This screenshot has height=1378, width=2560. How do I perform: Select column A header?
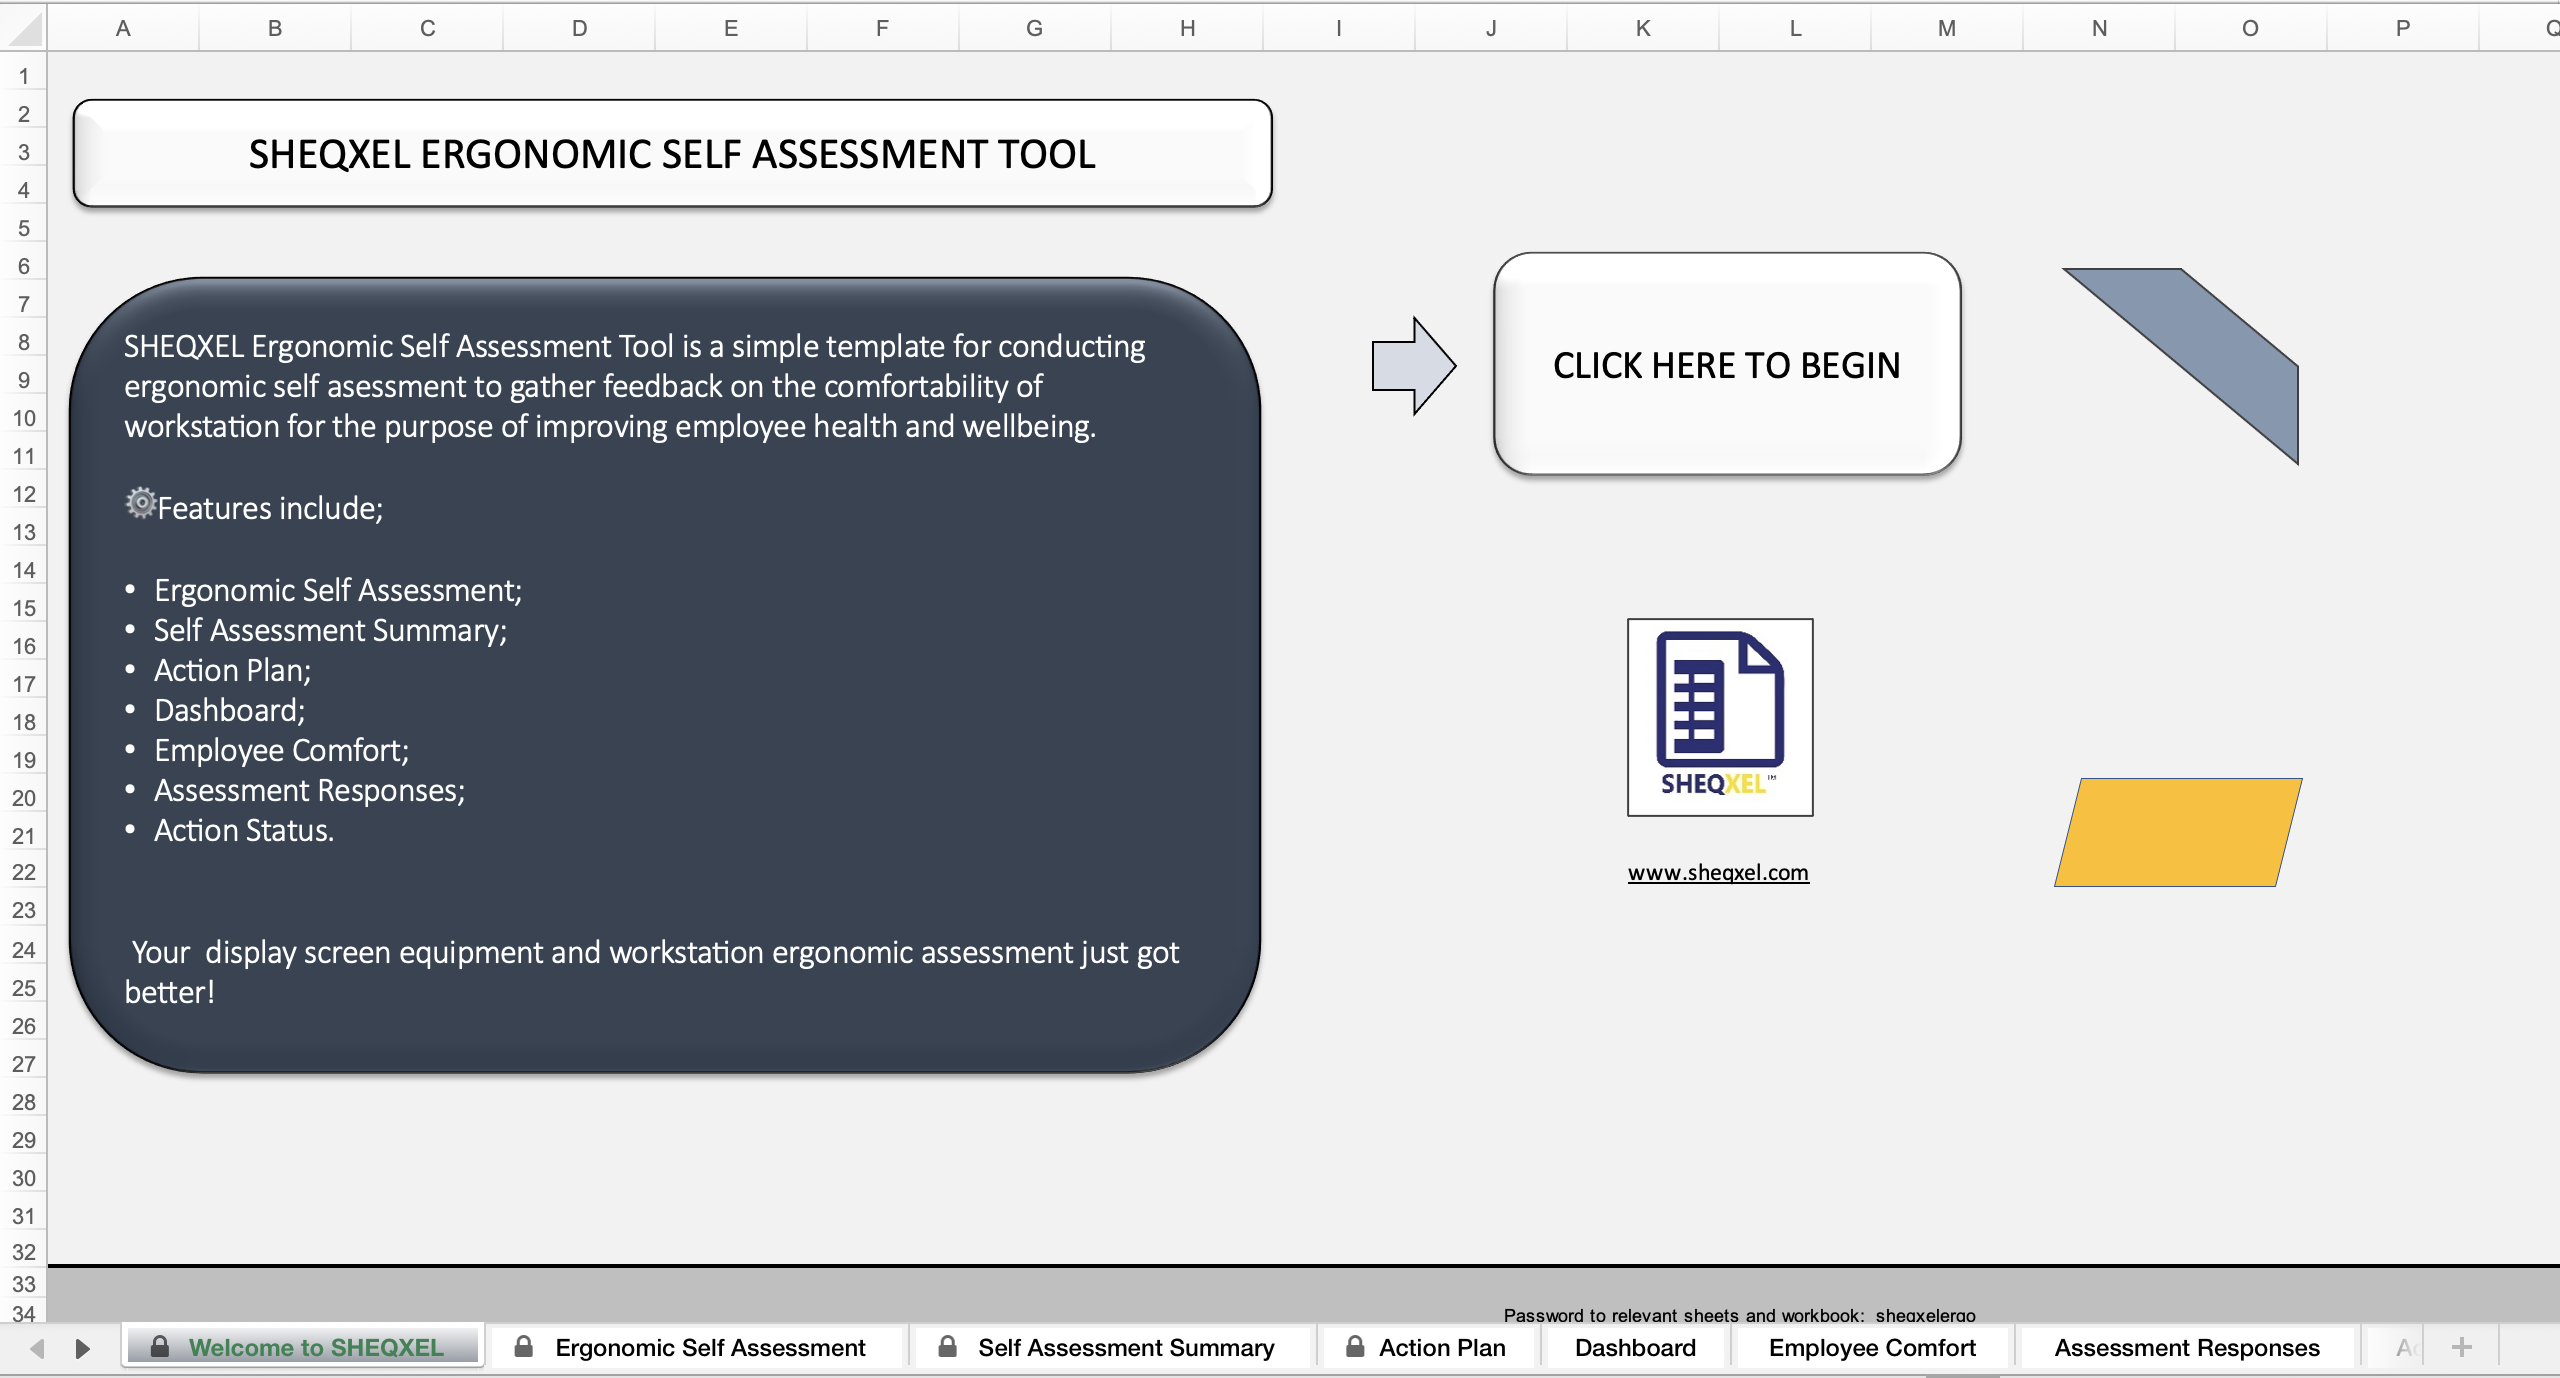pos(123,28)
